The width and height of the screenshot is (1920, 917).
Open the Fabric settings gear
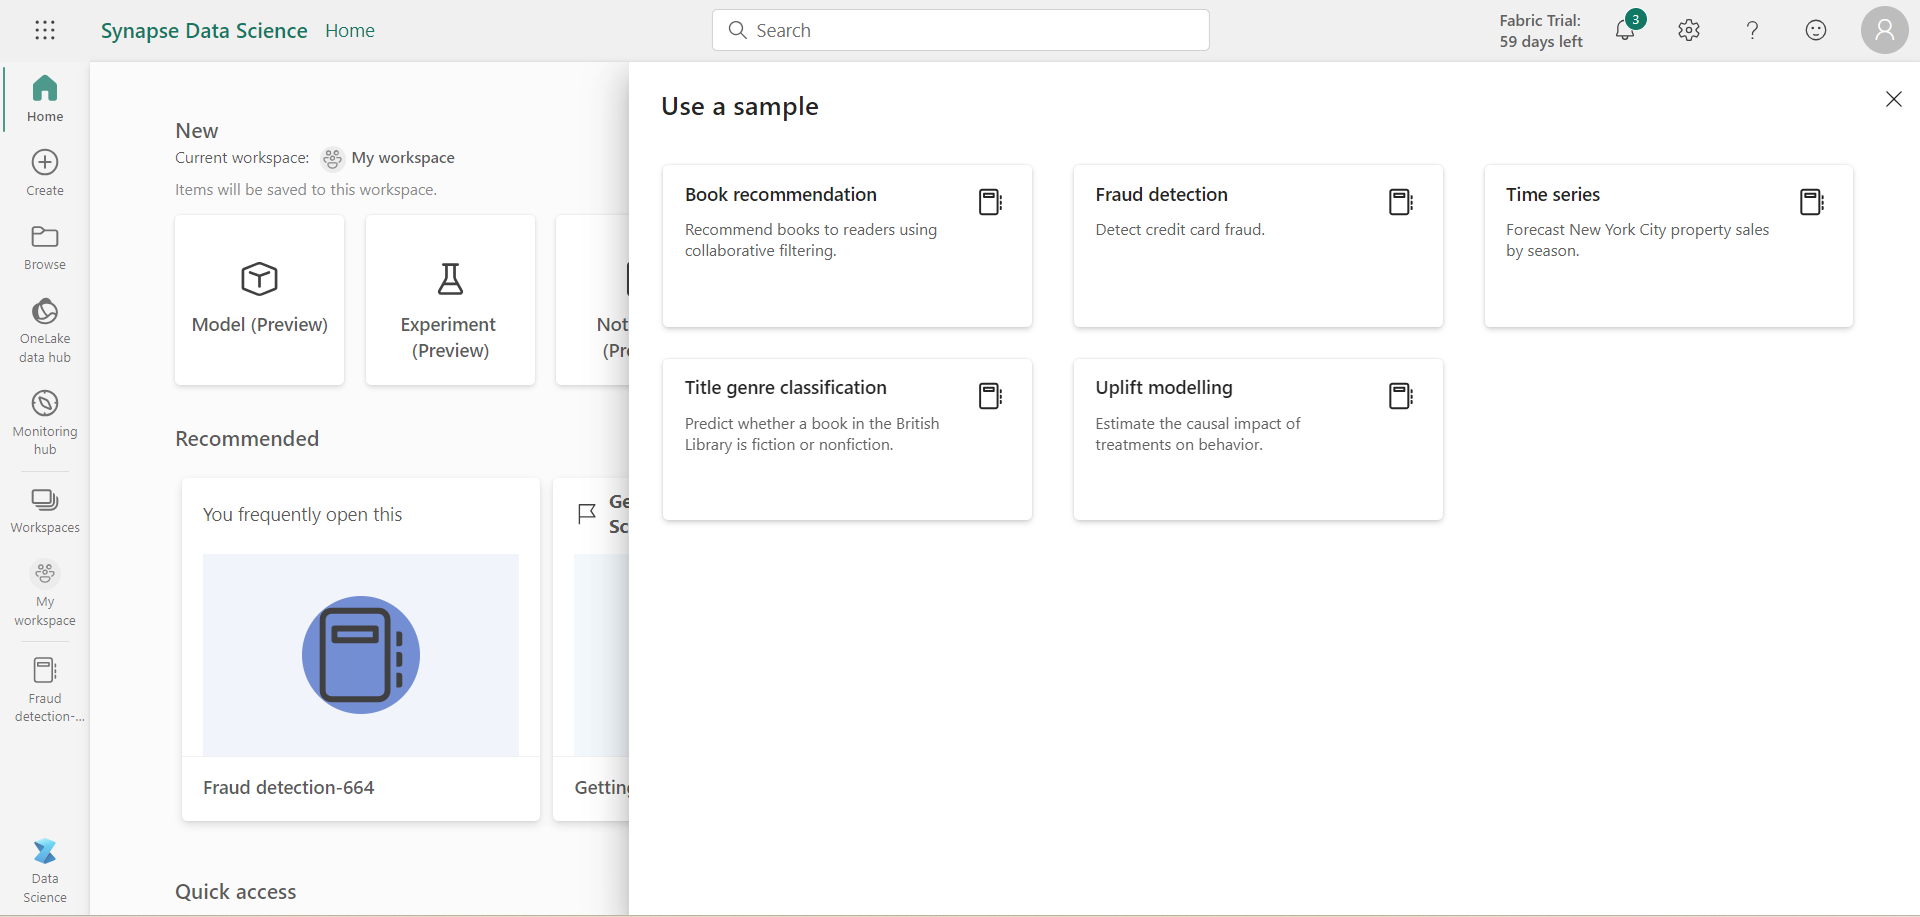pyautogui.click(x=1689, y=30)
